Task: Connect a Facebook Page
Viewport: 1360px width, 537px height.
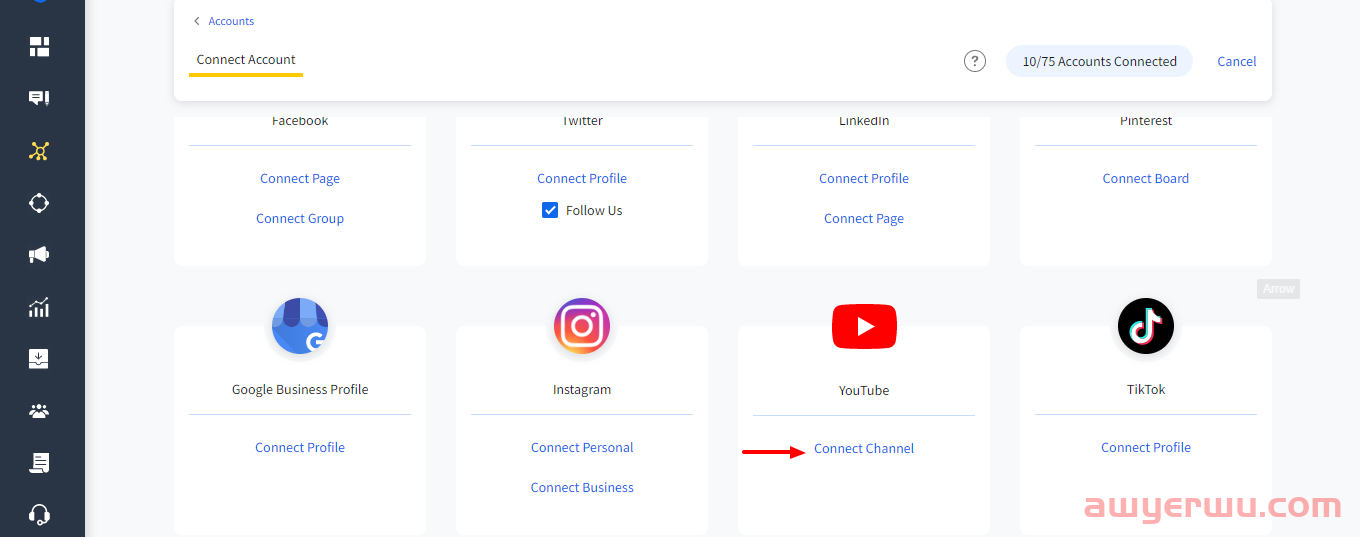Action: [300, 178]
